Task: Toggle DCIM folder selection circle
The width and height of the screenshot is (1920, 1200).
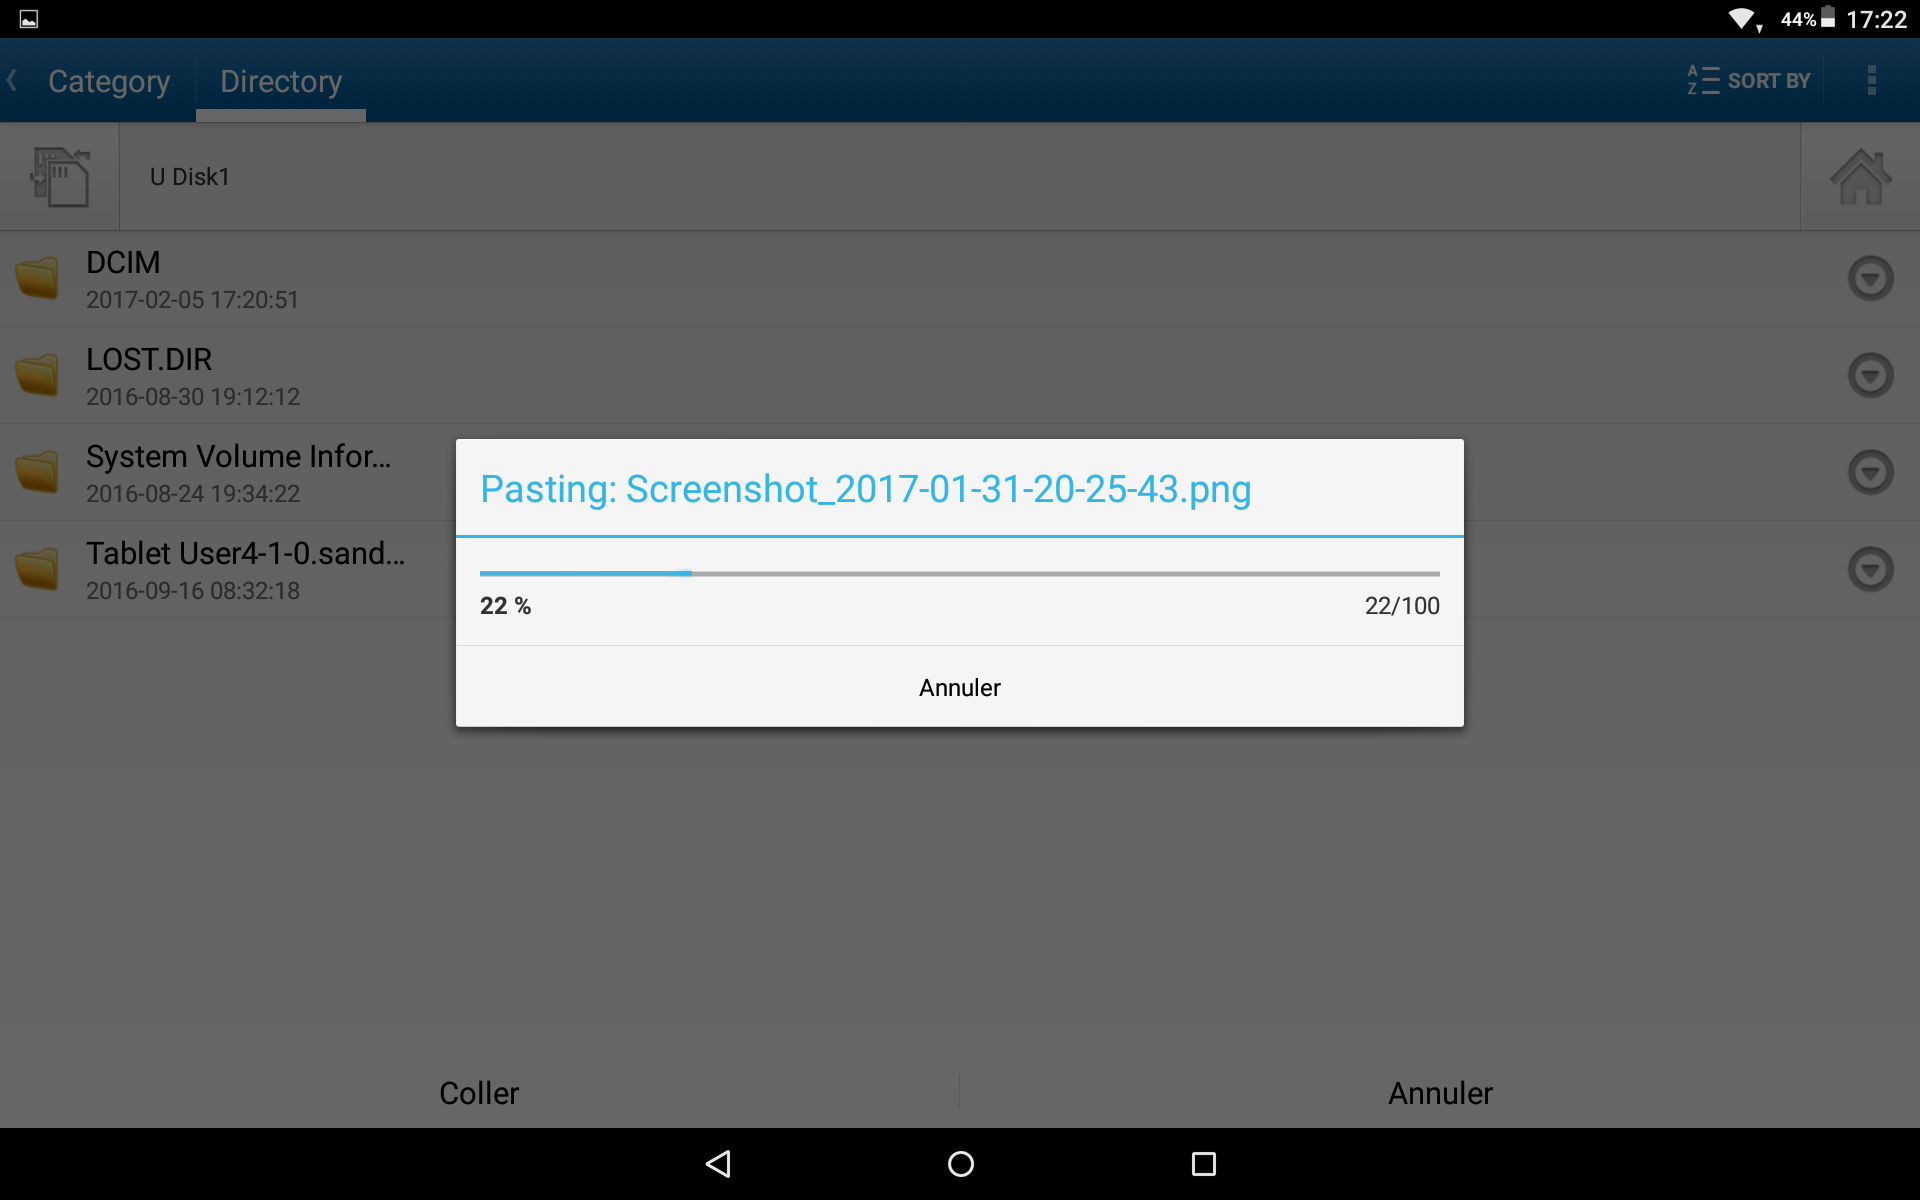Action: click(1872, 276)
